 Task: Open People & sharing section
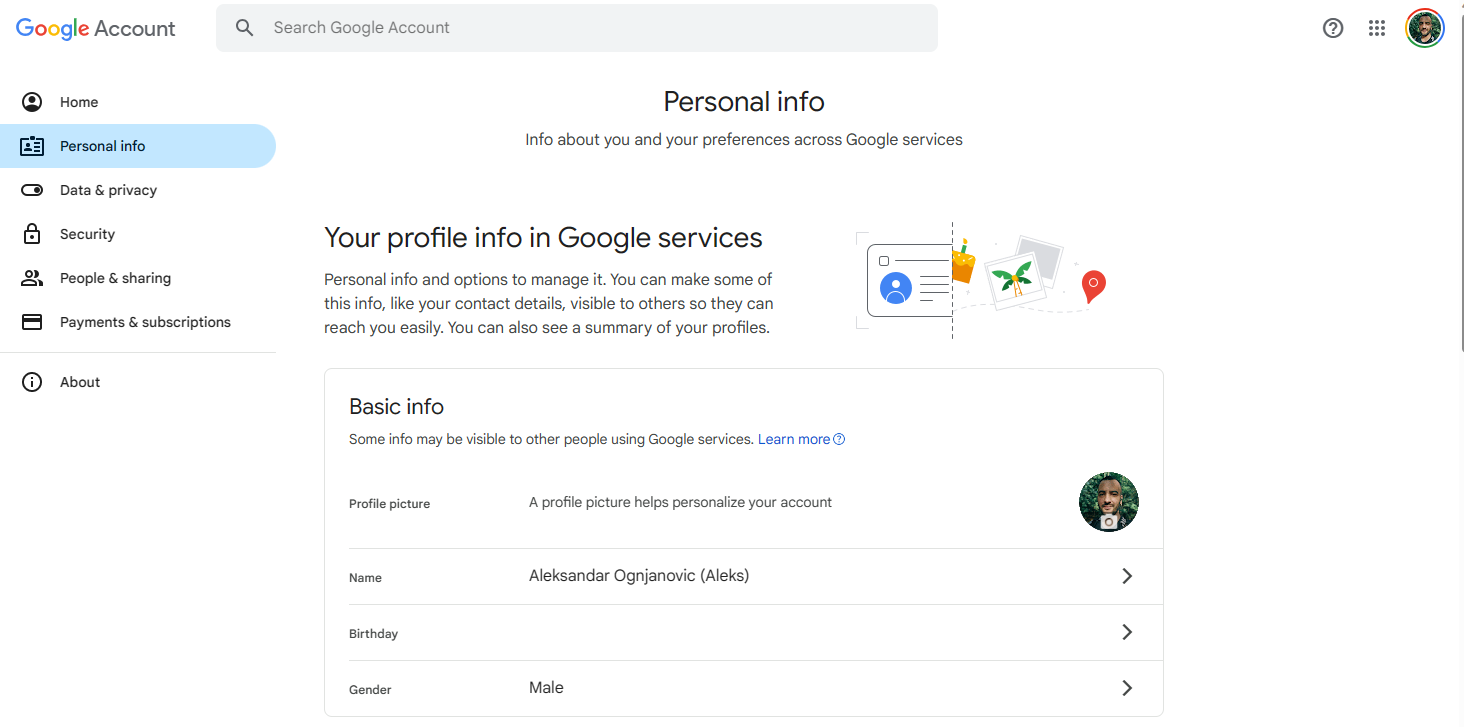point(138,278)
